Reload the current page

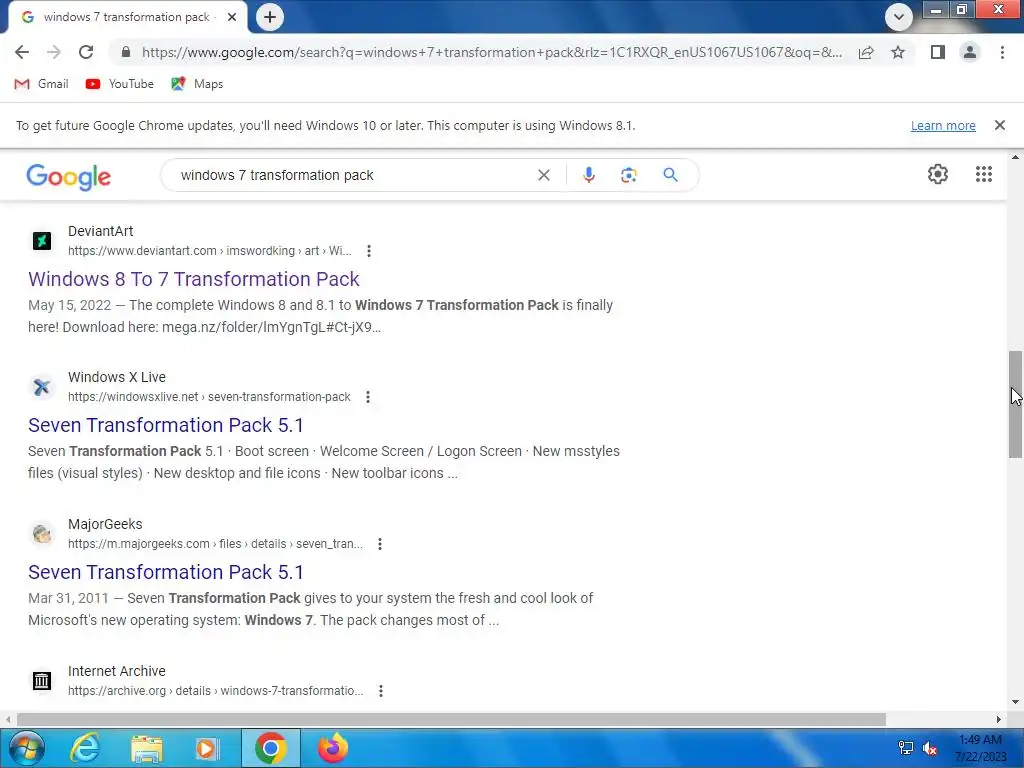coord(86,52)
